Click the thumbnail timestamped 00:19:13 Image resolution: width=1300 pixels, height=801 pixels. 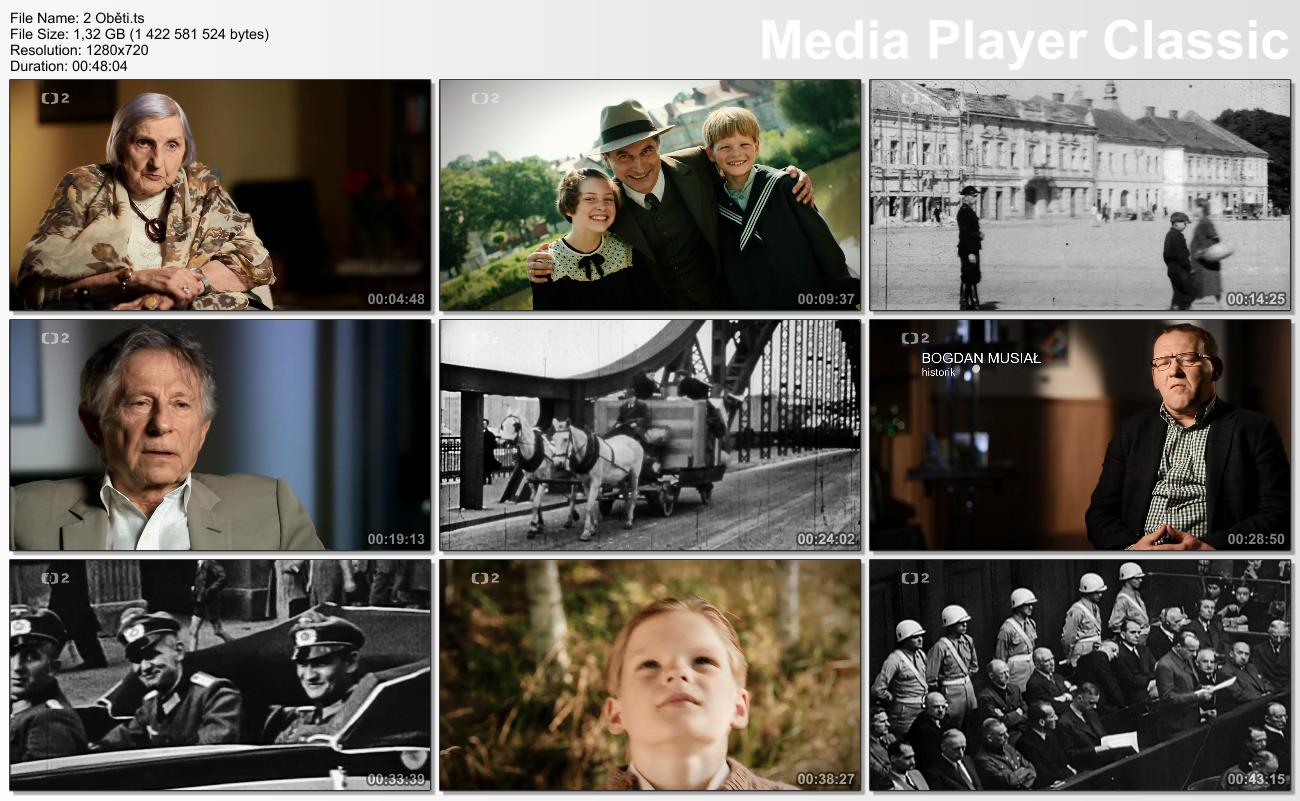coord(220,435)
